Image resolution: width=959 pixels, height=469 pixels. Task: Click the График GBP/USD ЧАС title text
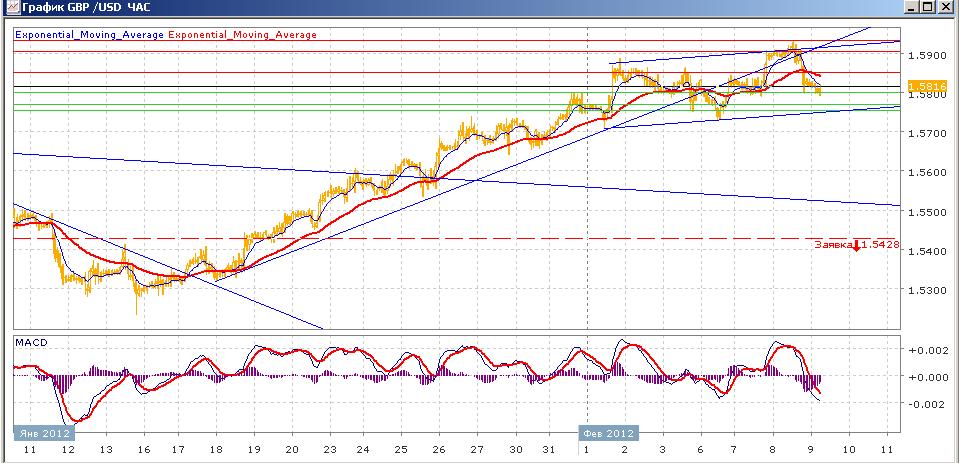86,8
